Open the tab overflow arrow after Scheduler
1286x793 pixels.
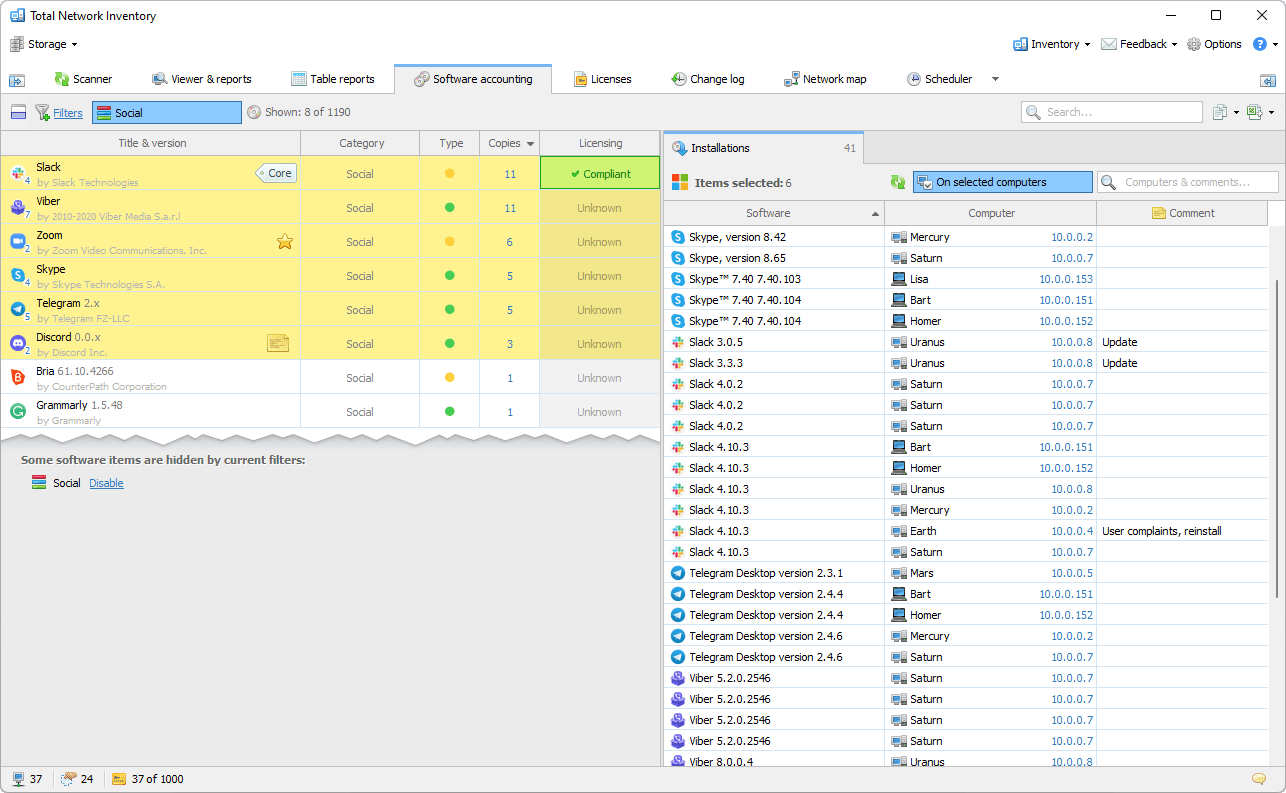click(995, 79)
